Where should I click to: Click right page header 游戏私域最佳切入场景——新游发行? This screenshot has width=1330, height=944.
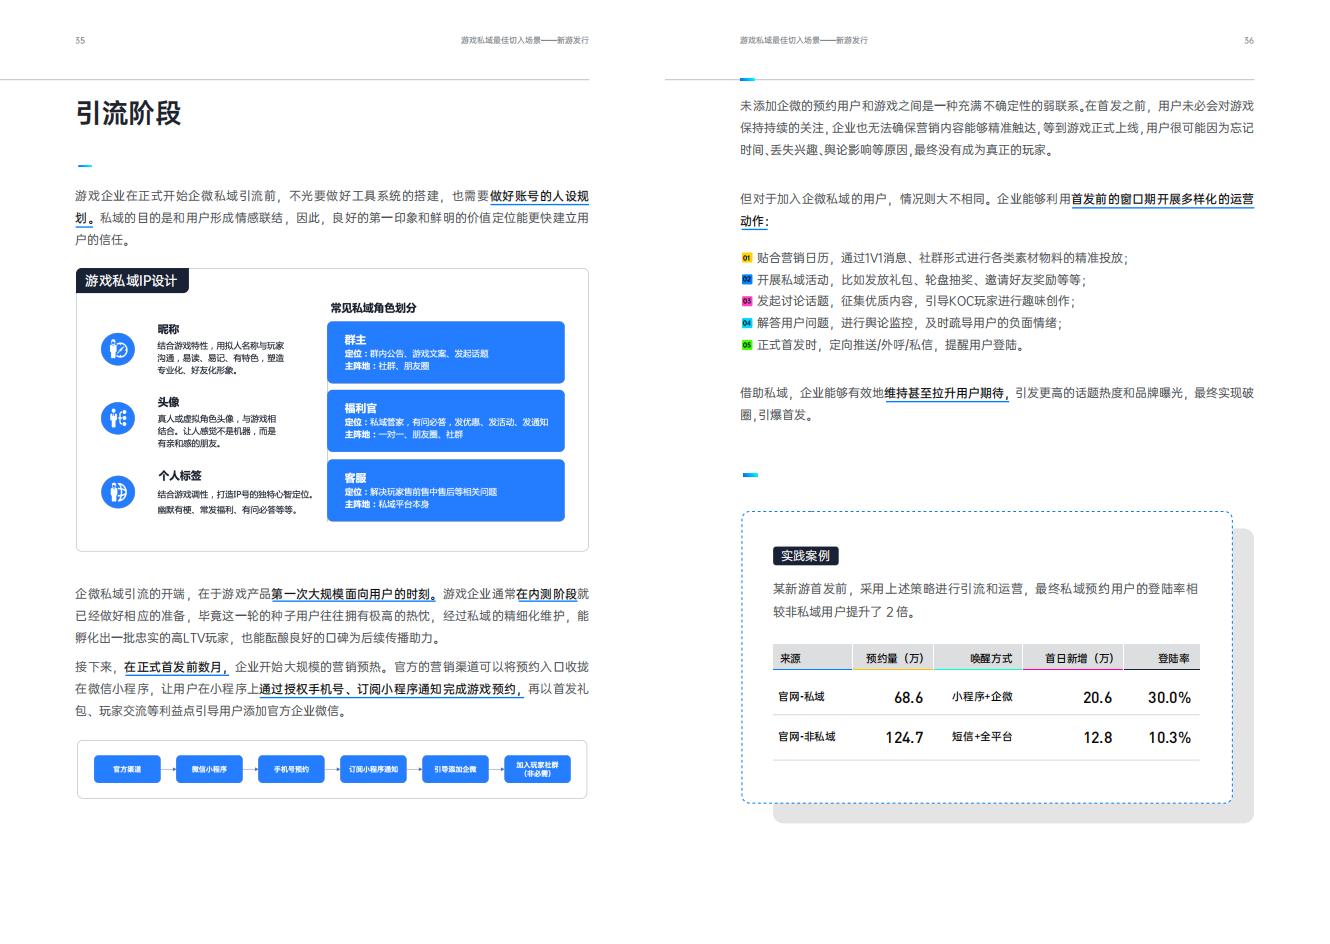[804, 40]
